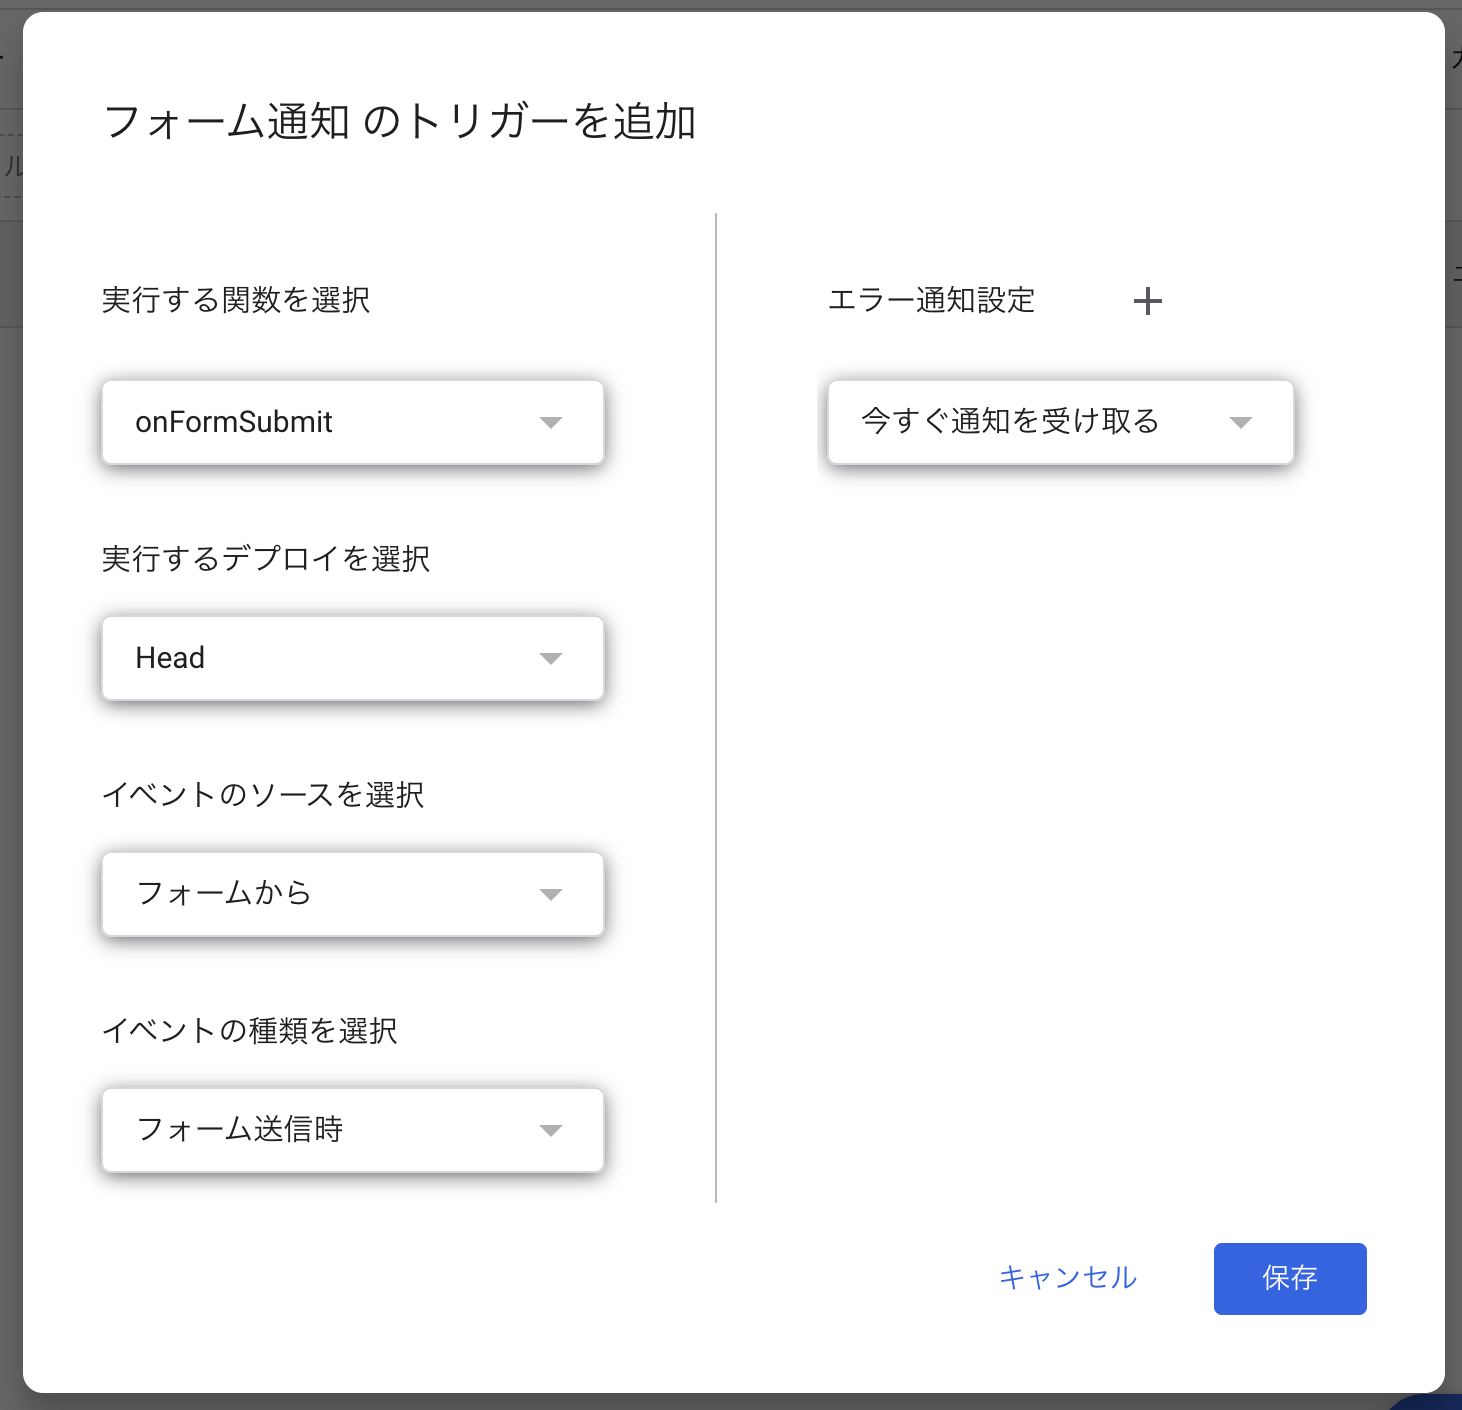Save the trigger with the 保存 button
Screen dimensions: 1462x1410
(x=1289, y=1278)
